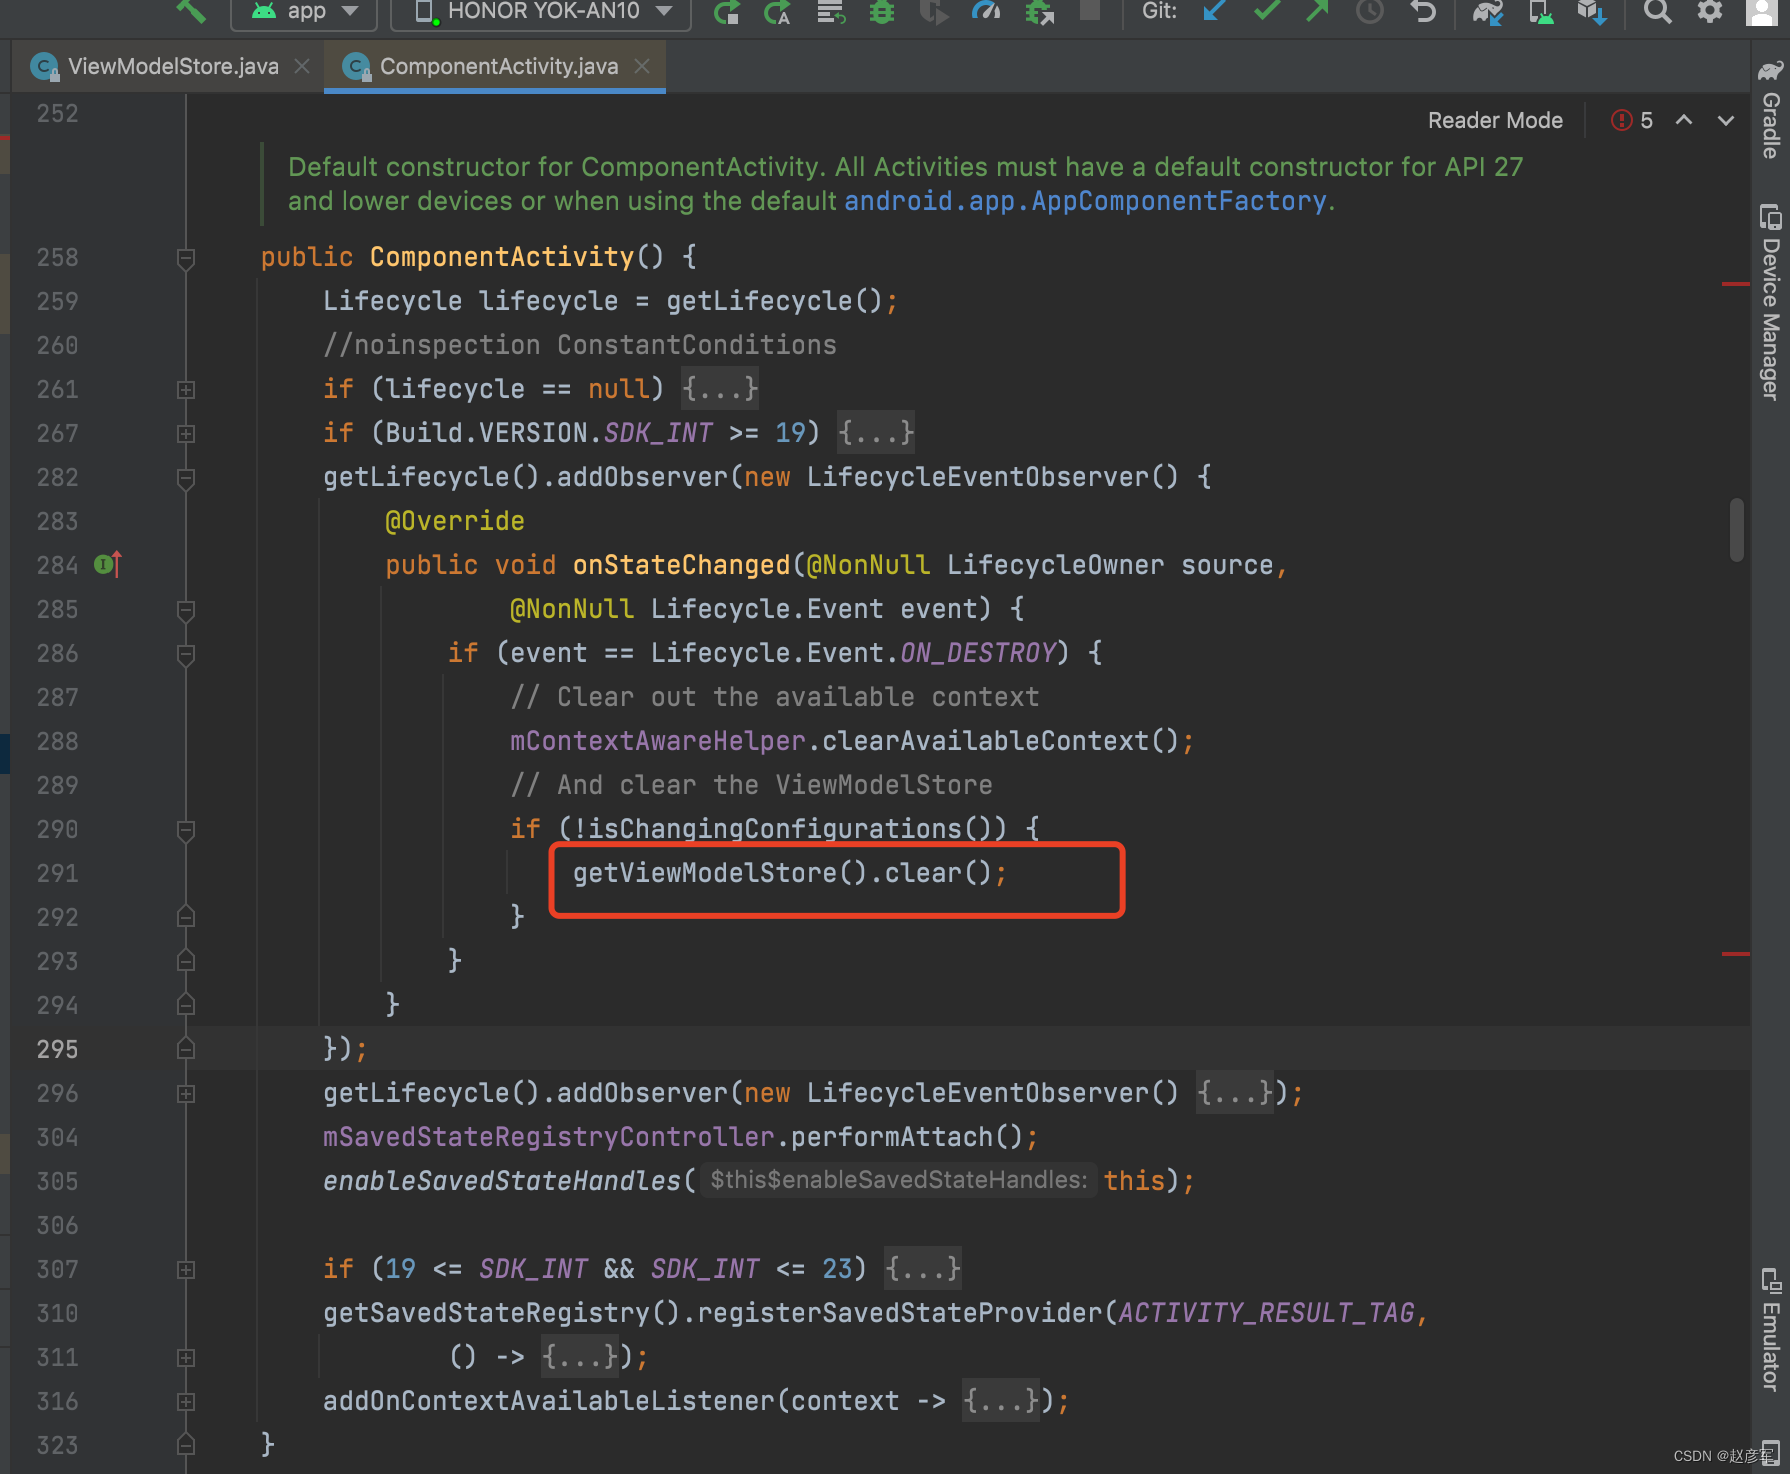Close the ViewModelStore.java tab

[302, 66]
